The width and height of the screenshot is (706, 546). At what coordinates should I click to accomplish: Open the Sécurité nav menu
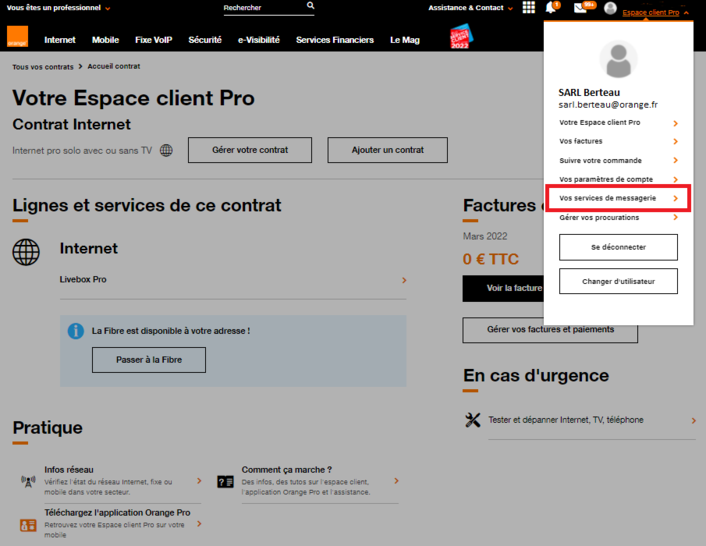[205, 40]
